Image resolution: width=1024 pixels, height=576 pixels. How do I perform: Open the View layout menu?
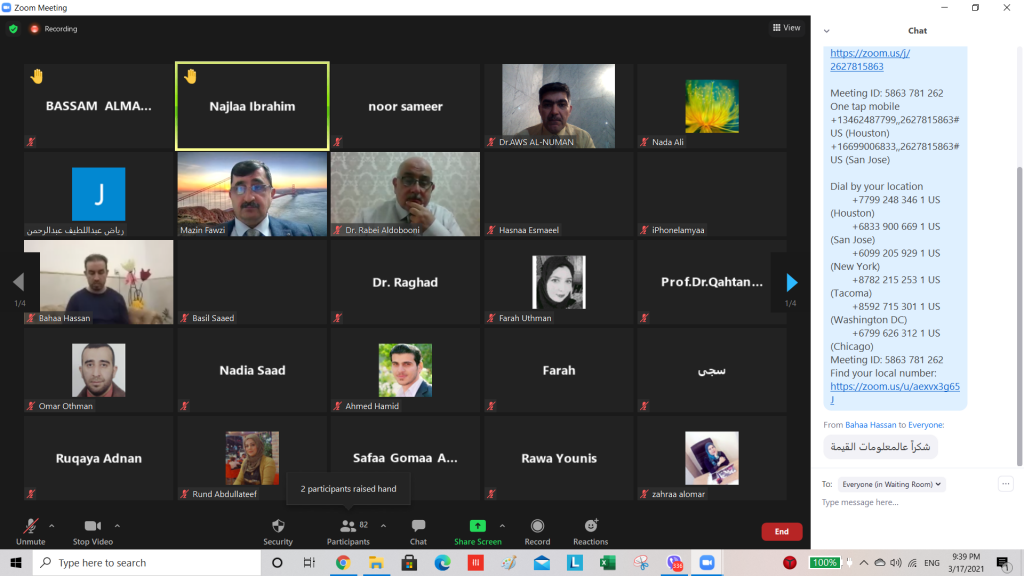click(x=786, y=28)
